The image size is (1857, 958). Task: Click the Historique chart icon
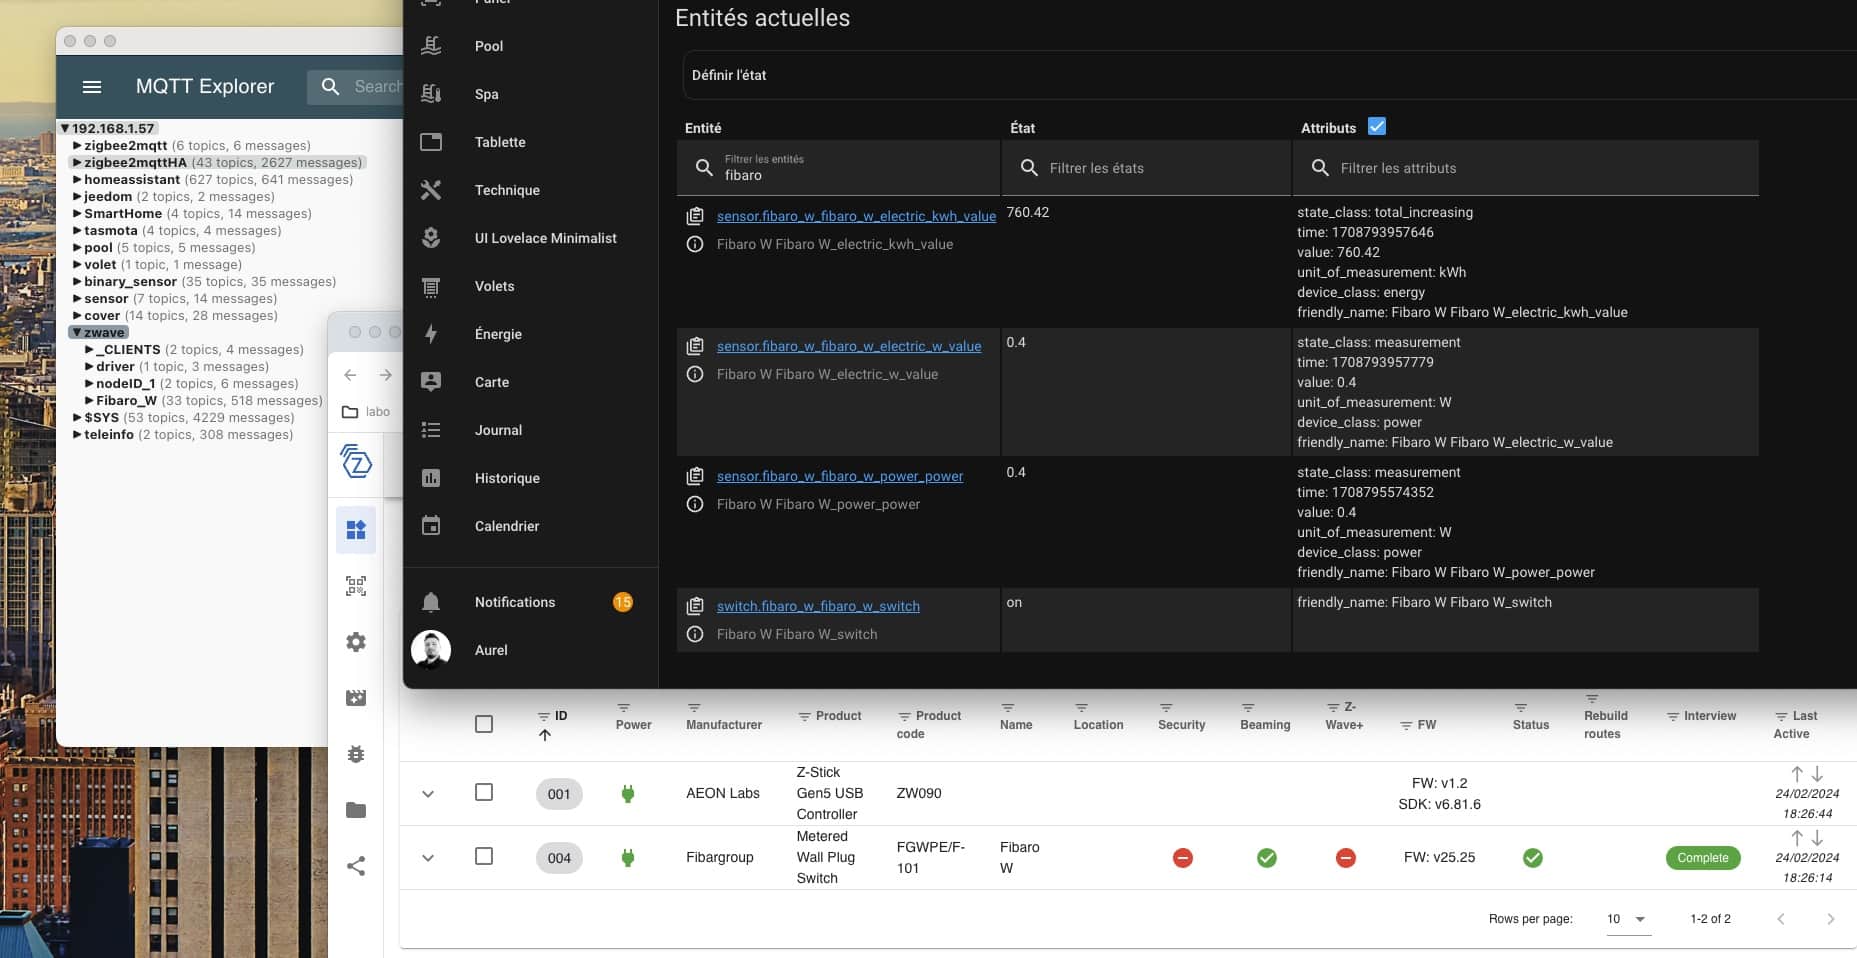(x=431, y=478)
